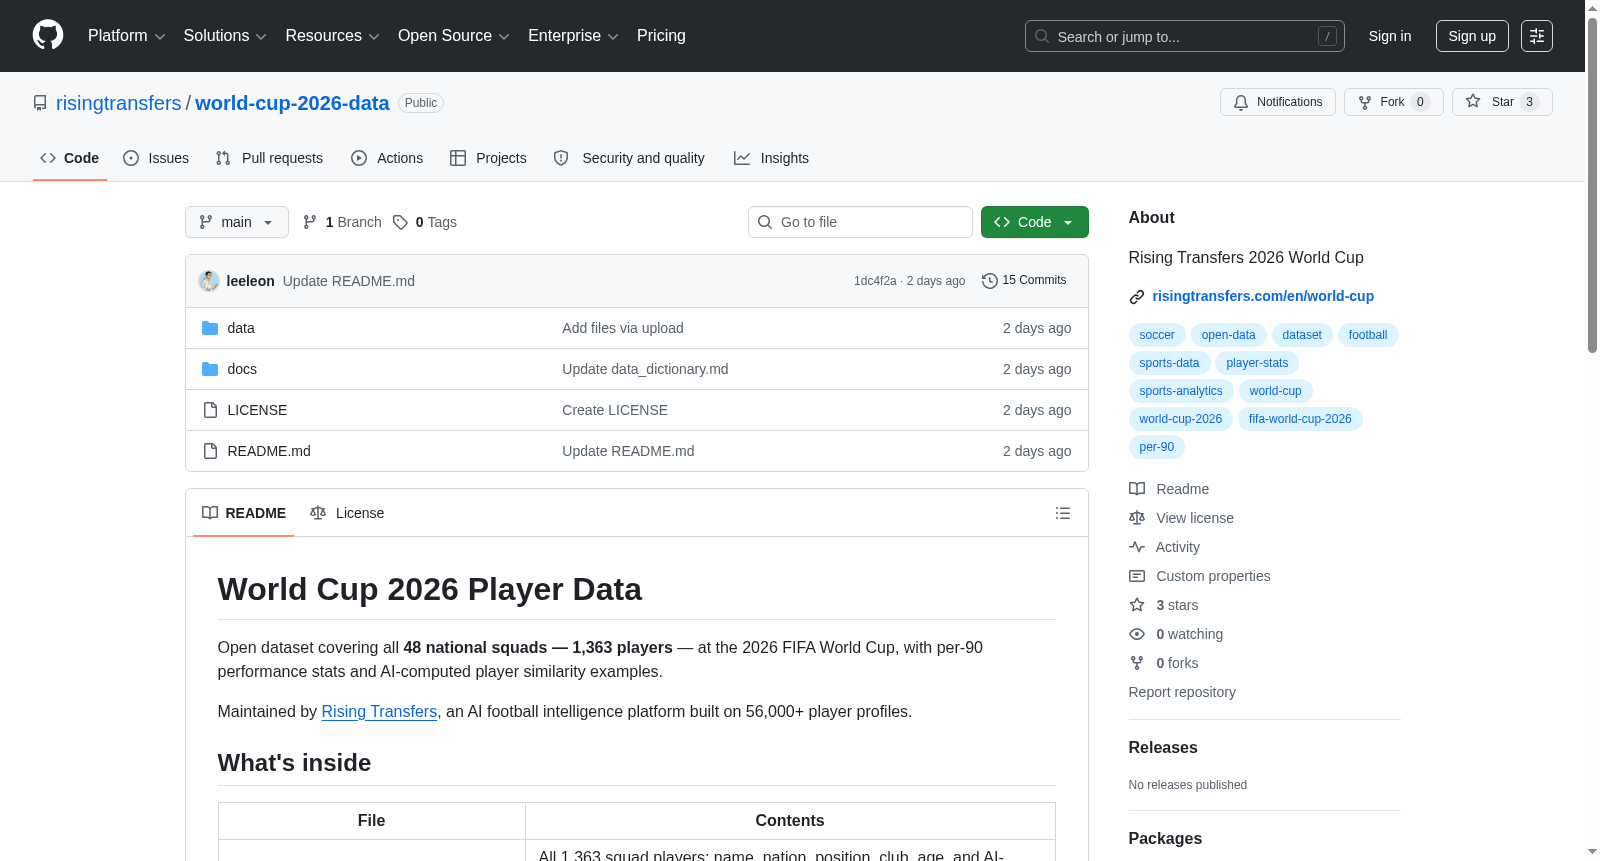
Task: Open the README outline list icon
Action: pyautogui.click(x=1063, y=513)
